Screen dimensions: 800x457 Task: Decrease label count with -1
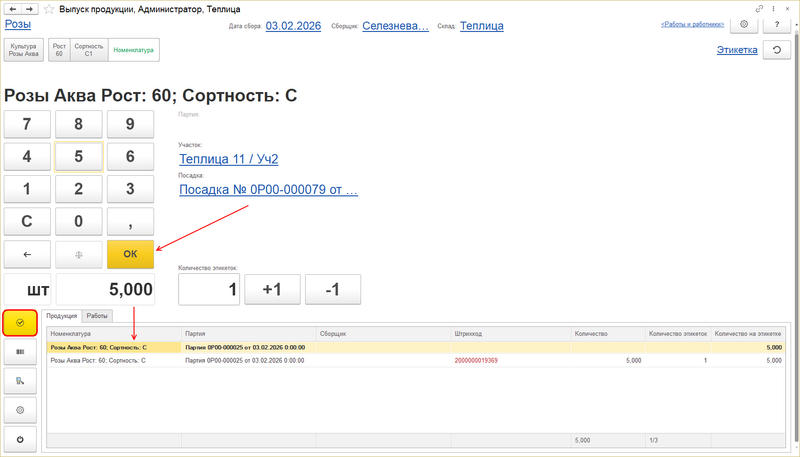333,290
